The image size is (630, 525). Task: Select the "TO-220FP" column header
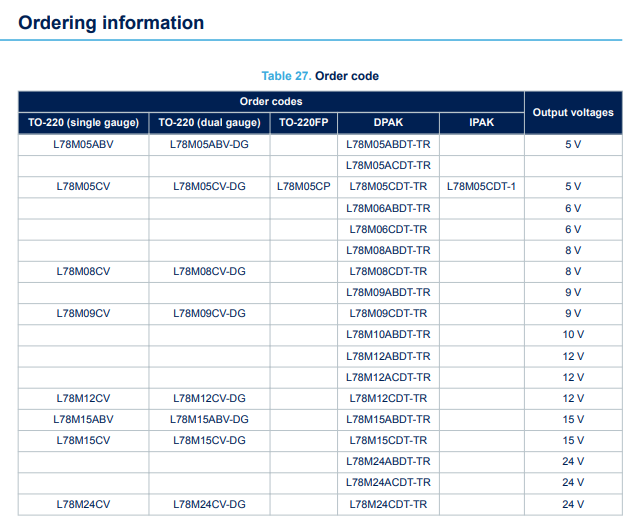click(x=304, y=123)
